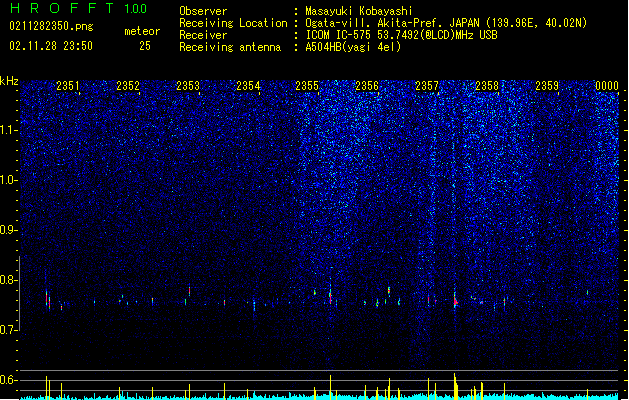629x400 pixels.
Task: Click the 2352 time marker
Action: (x=128, y=86)
